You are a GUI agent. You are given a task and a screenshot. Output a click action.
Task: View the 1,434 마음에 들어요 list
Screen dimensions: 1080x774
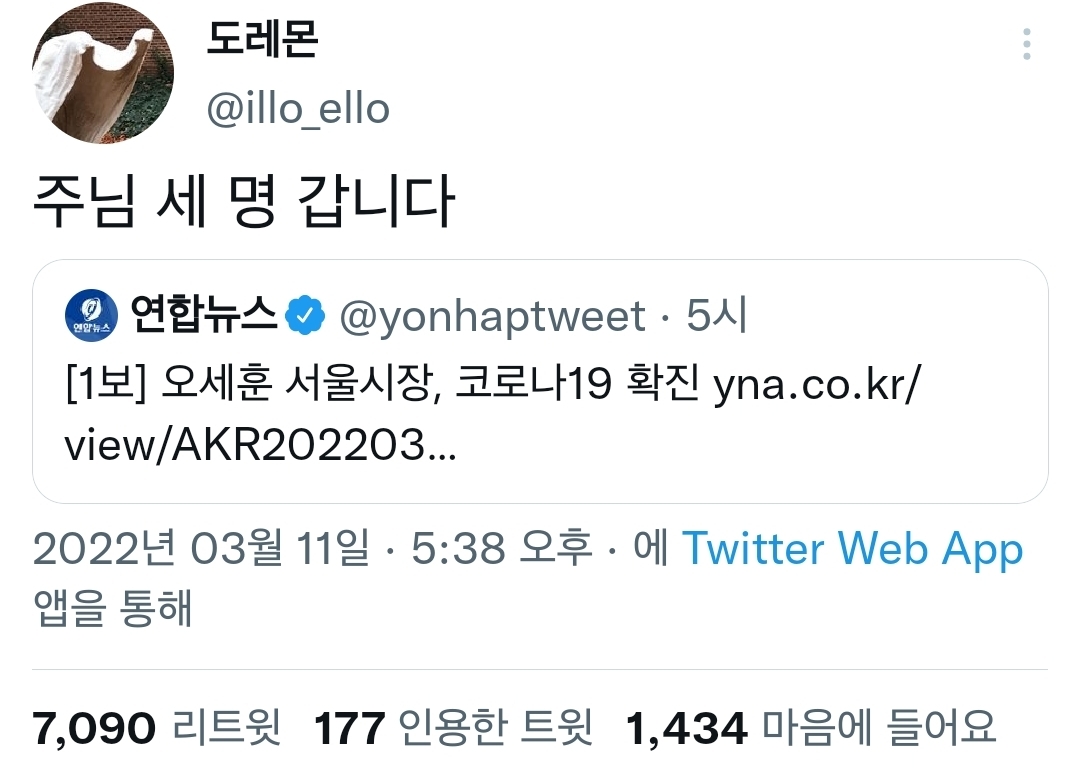pyautogui.click(x=811, y=727)
